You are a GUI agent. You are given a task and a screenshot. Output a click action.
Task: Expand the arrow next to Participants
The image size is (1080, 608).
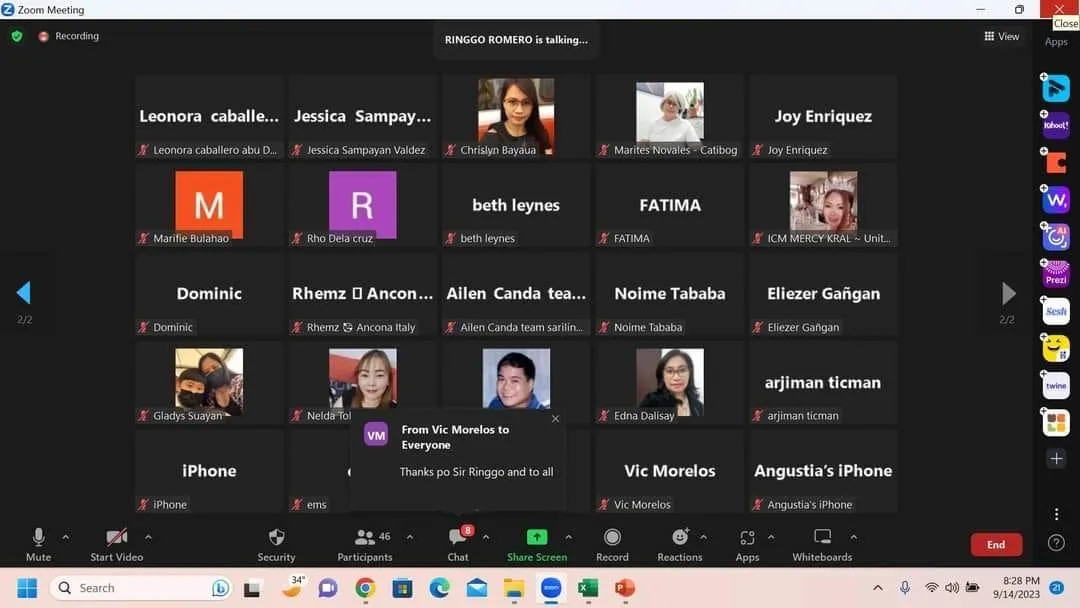pos(410,537)
